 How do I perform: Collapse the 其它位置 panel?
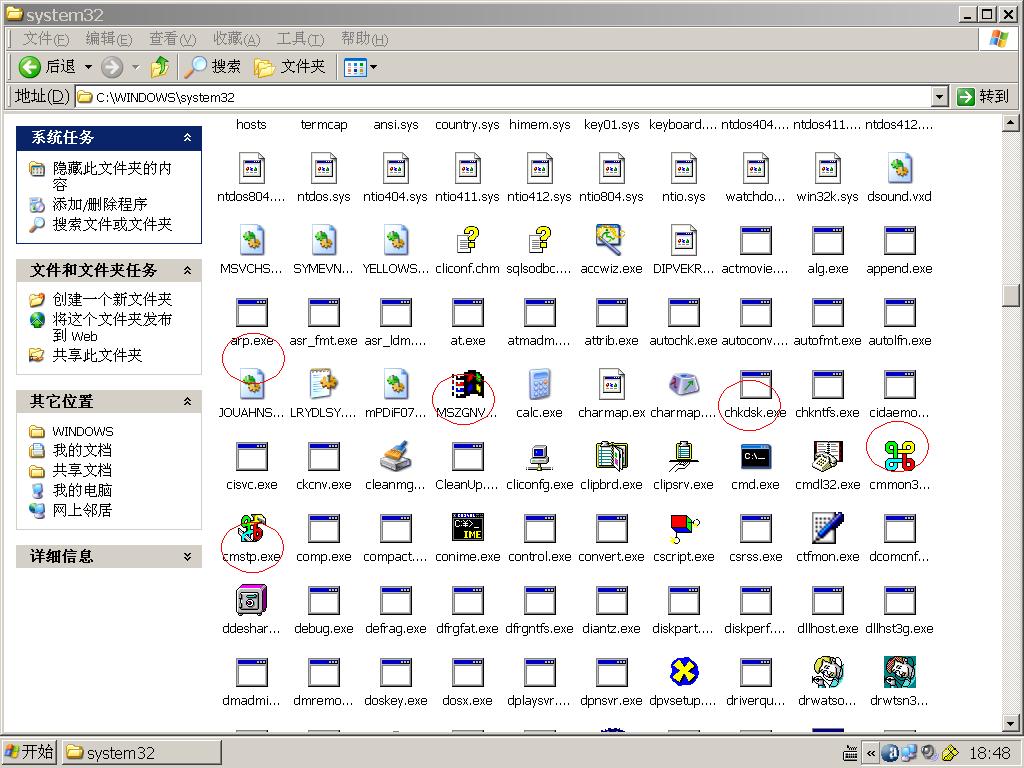187,401
